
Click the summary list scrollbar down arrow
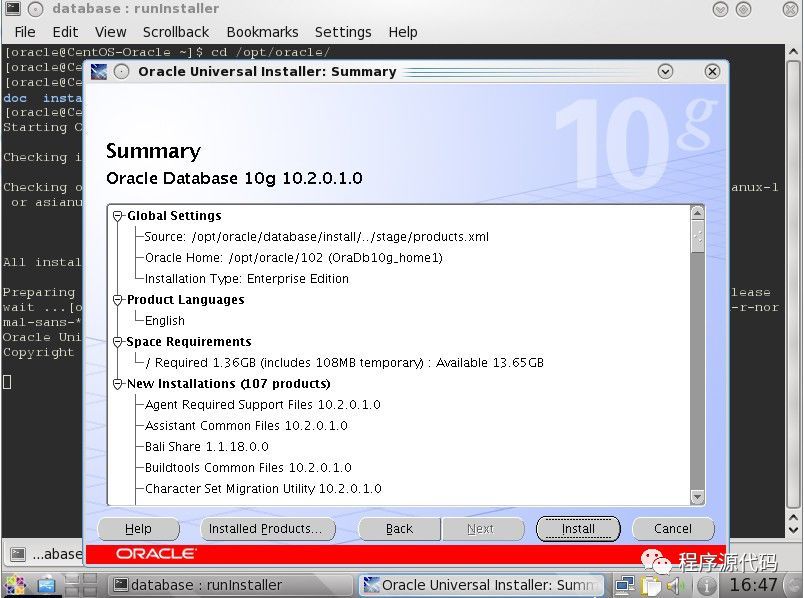[x=697, y=497]
